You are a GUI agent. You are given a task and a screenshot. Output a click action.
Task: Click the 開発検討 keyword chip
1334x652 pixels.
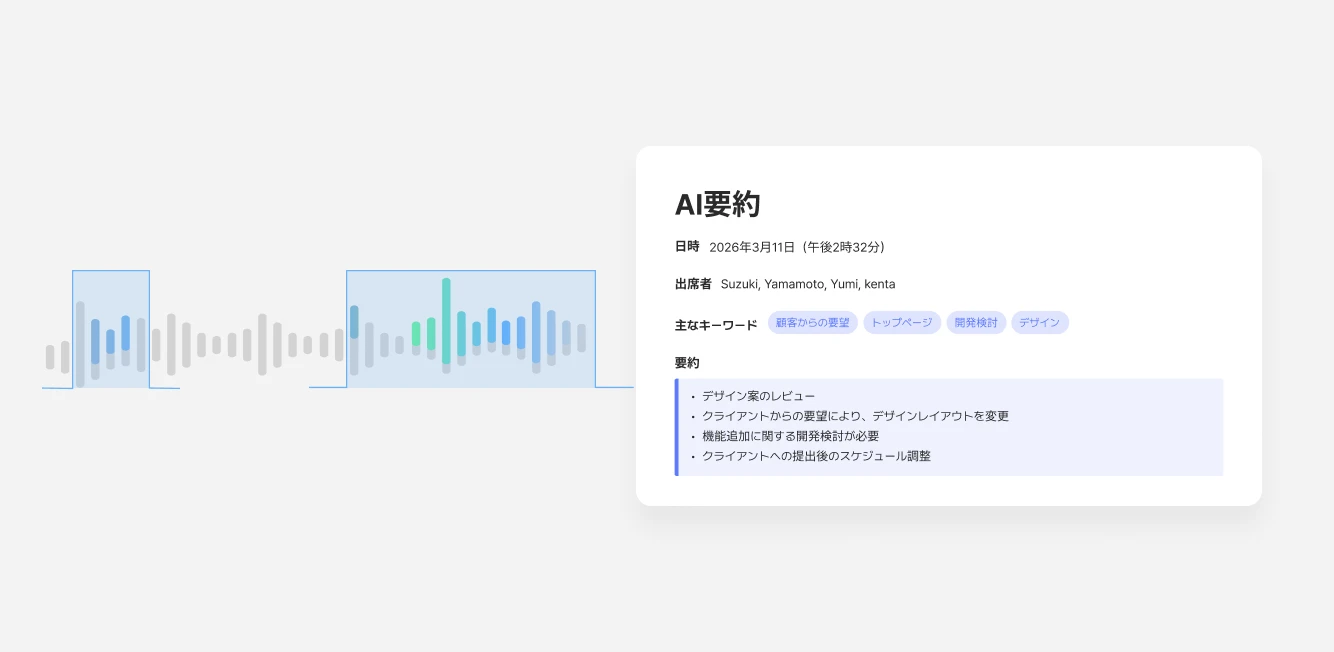pyautogui.click(x=975, y=323)
